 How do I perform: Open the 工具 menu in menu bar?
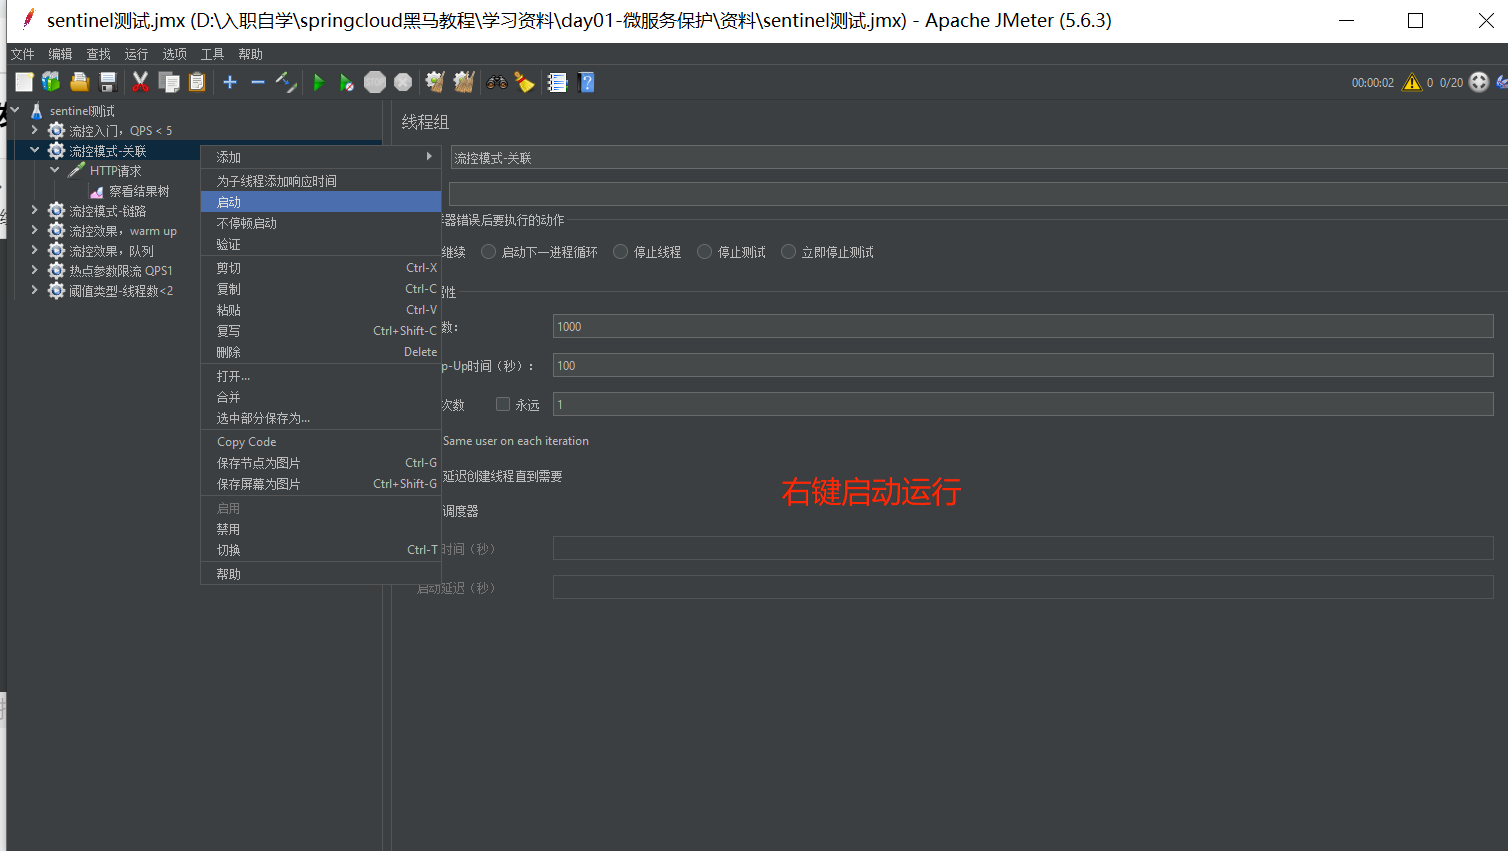pyautogui.click(x=212, y=54)
